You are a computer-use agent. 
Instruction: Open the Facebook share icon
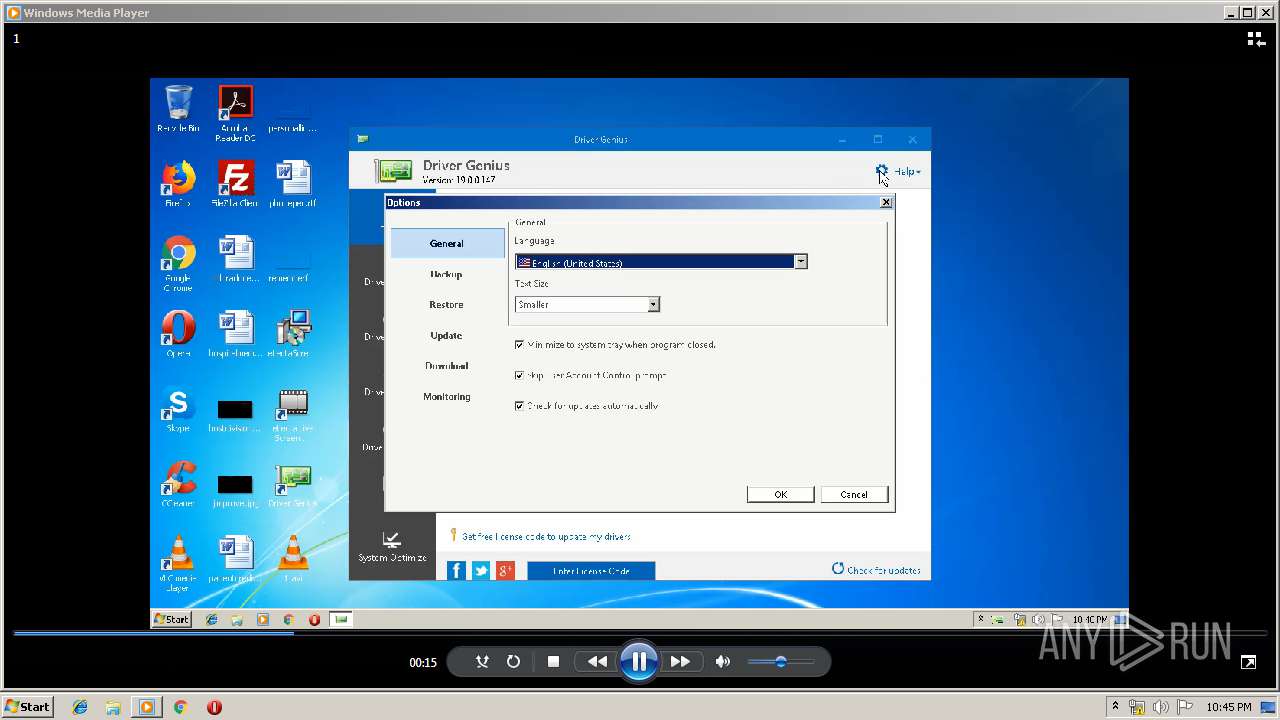click(x=456, y=570)
